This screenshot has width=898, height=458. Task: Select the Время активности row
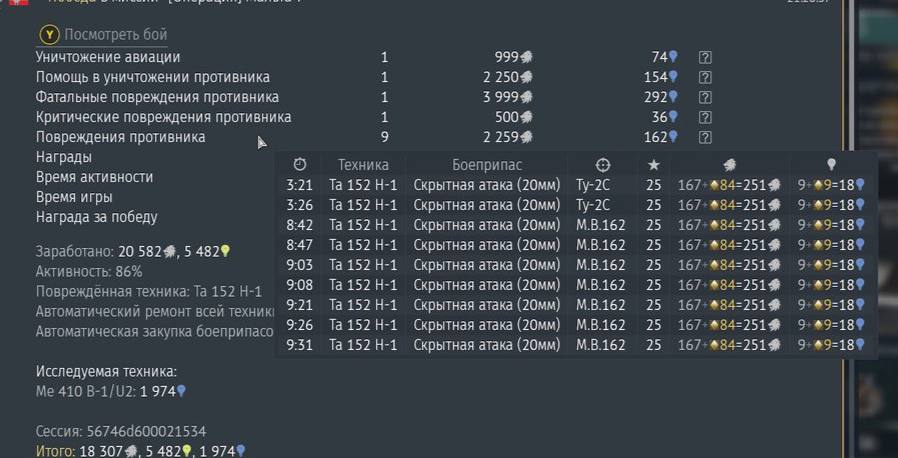[x=94, y=177]
